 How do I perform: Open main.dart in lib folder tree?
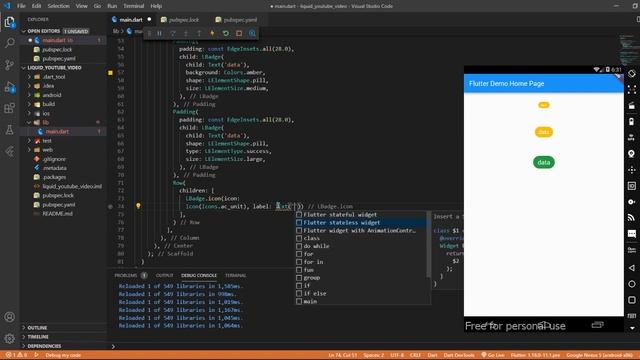pyautogui.click(x=57, y=131)
